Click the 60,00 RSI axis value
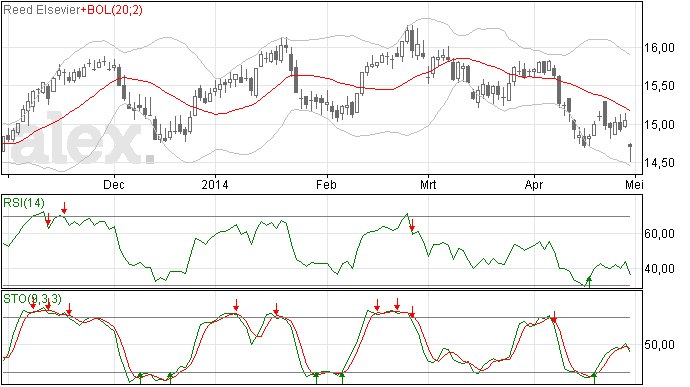Viewport: 690px width, 387px height. [659, 234]
